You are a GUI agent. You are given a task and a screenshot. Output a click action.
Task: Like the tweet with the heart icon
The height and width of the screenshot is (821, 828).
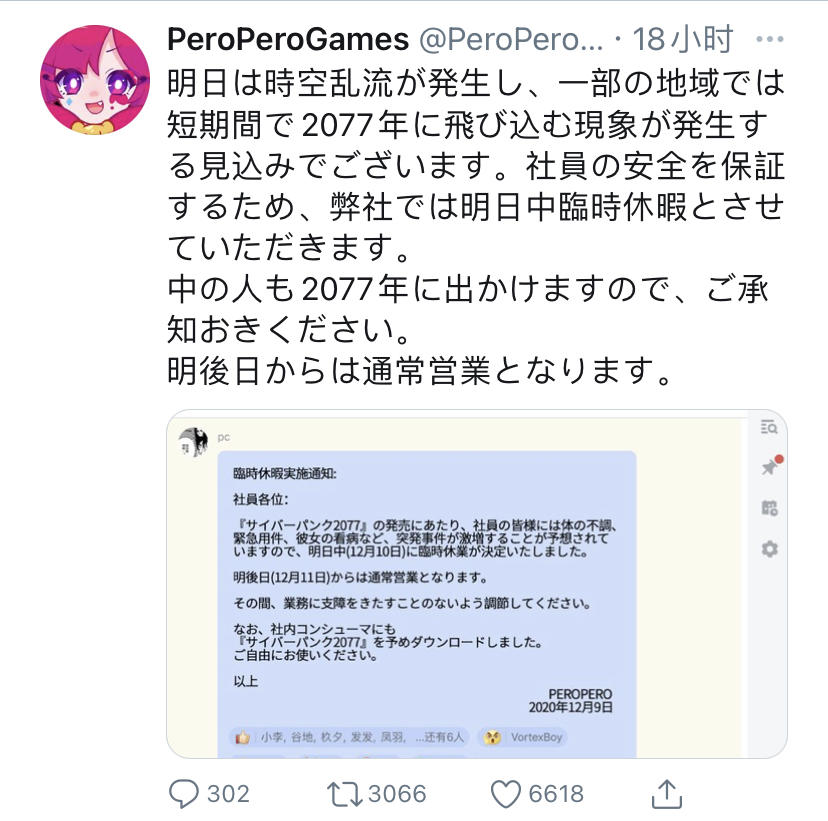507,794
